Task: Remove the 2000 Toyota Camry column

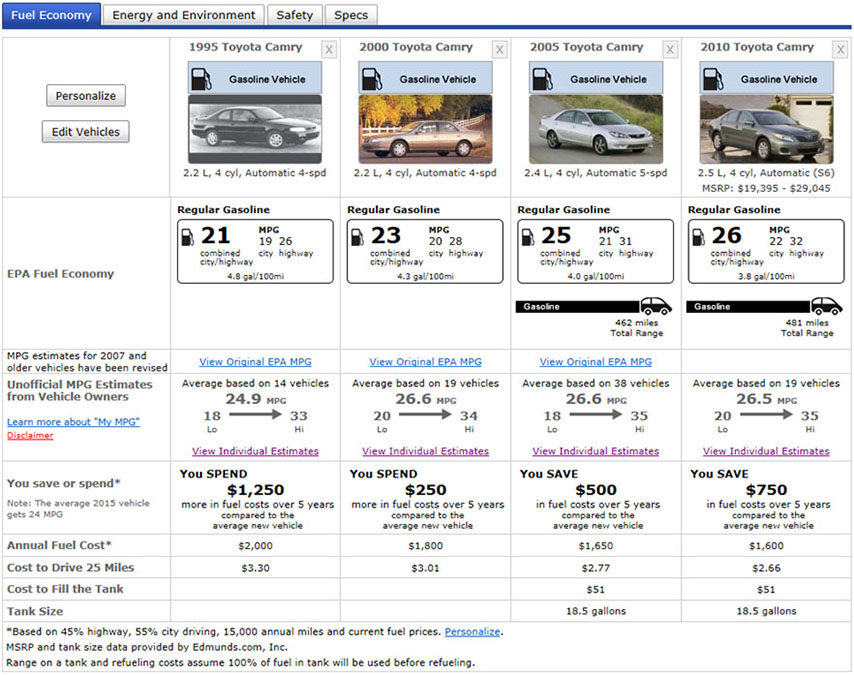Action: [x=499, y=49]
